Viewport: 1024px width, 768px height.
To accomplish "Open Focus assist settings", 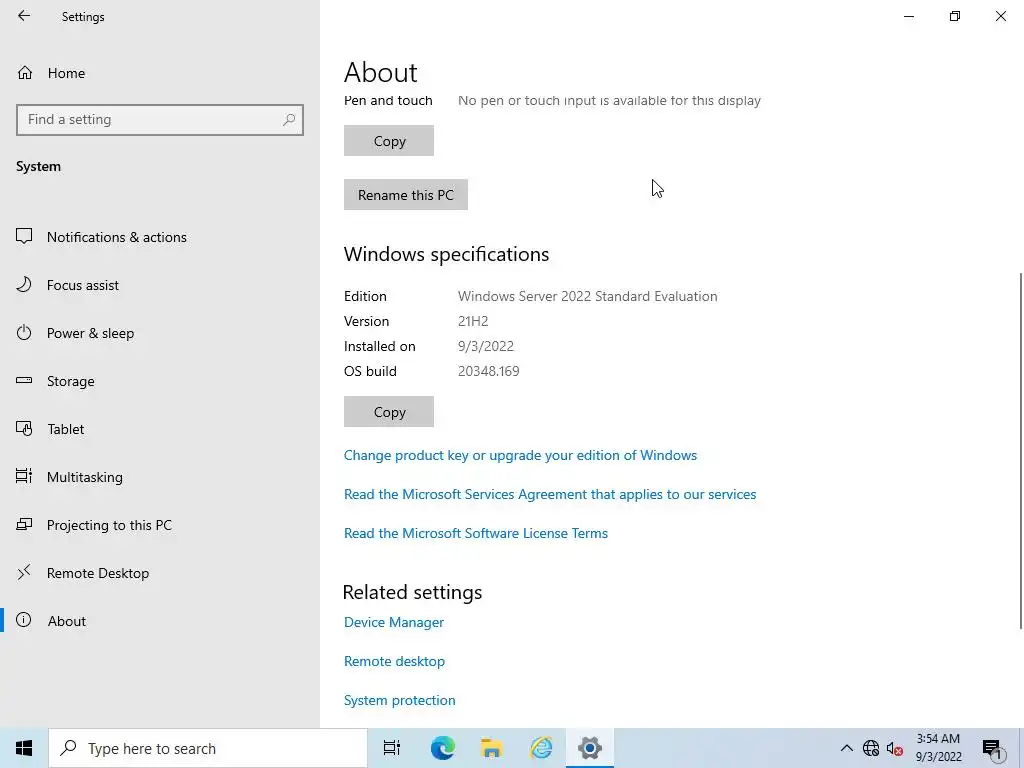I will pyautogui.click(x=83, y=285).
